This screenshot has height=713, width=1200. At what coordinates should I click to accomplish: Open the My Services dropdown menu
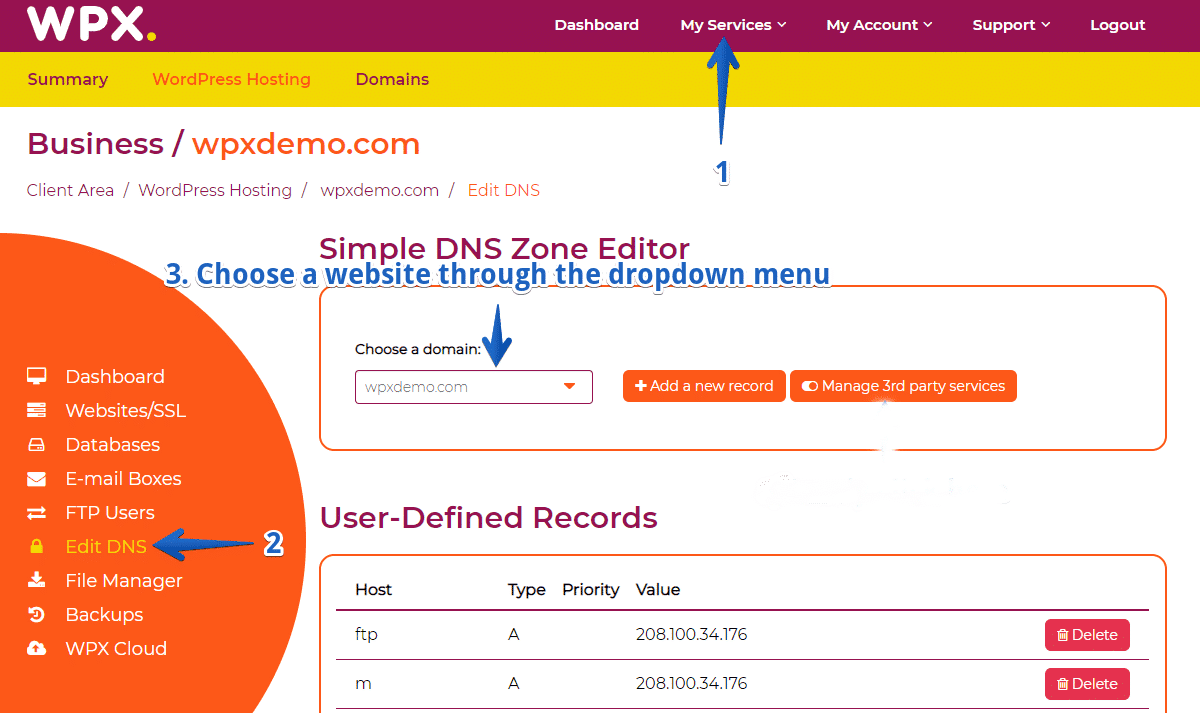point(733,25)
